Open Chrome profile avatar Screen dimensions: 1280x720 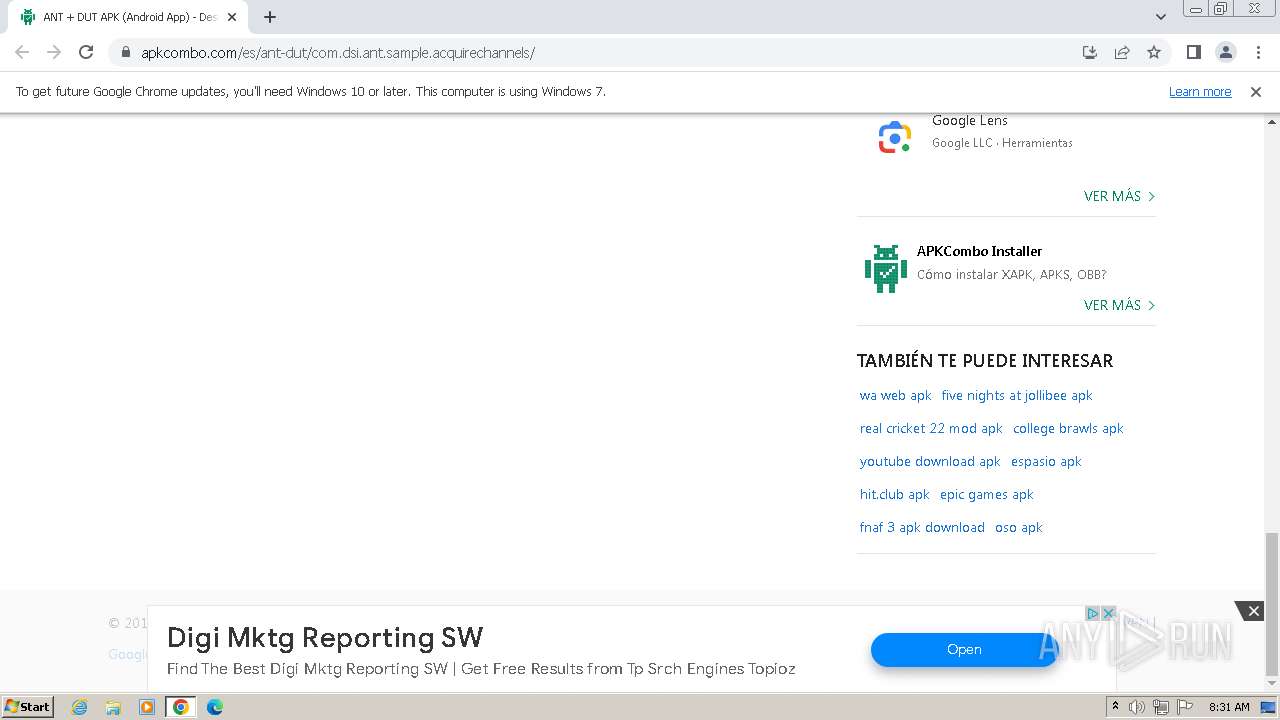pos(1225,52)
